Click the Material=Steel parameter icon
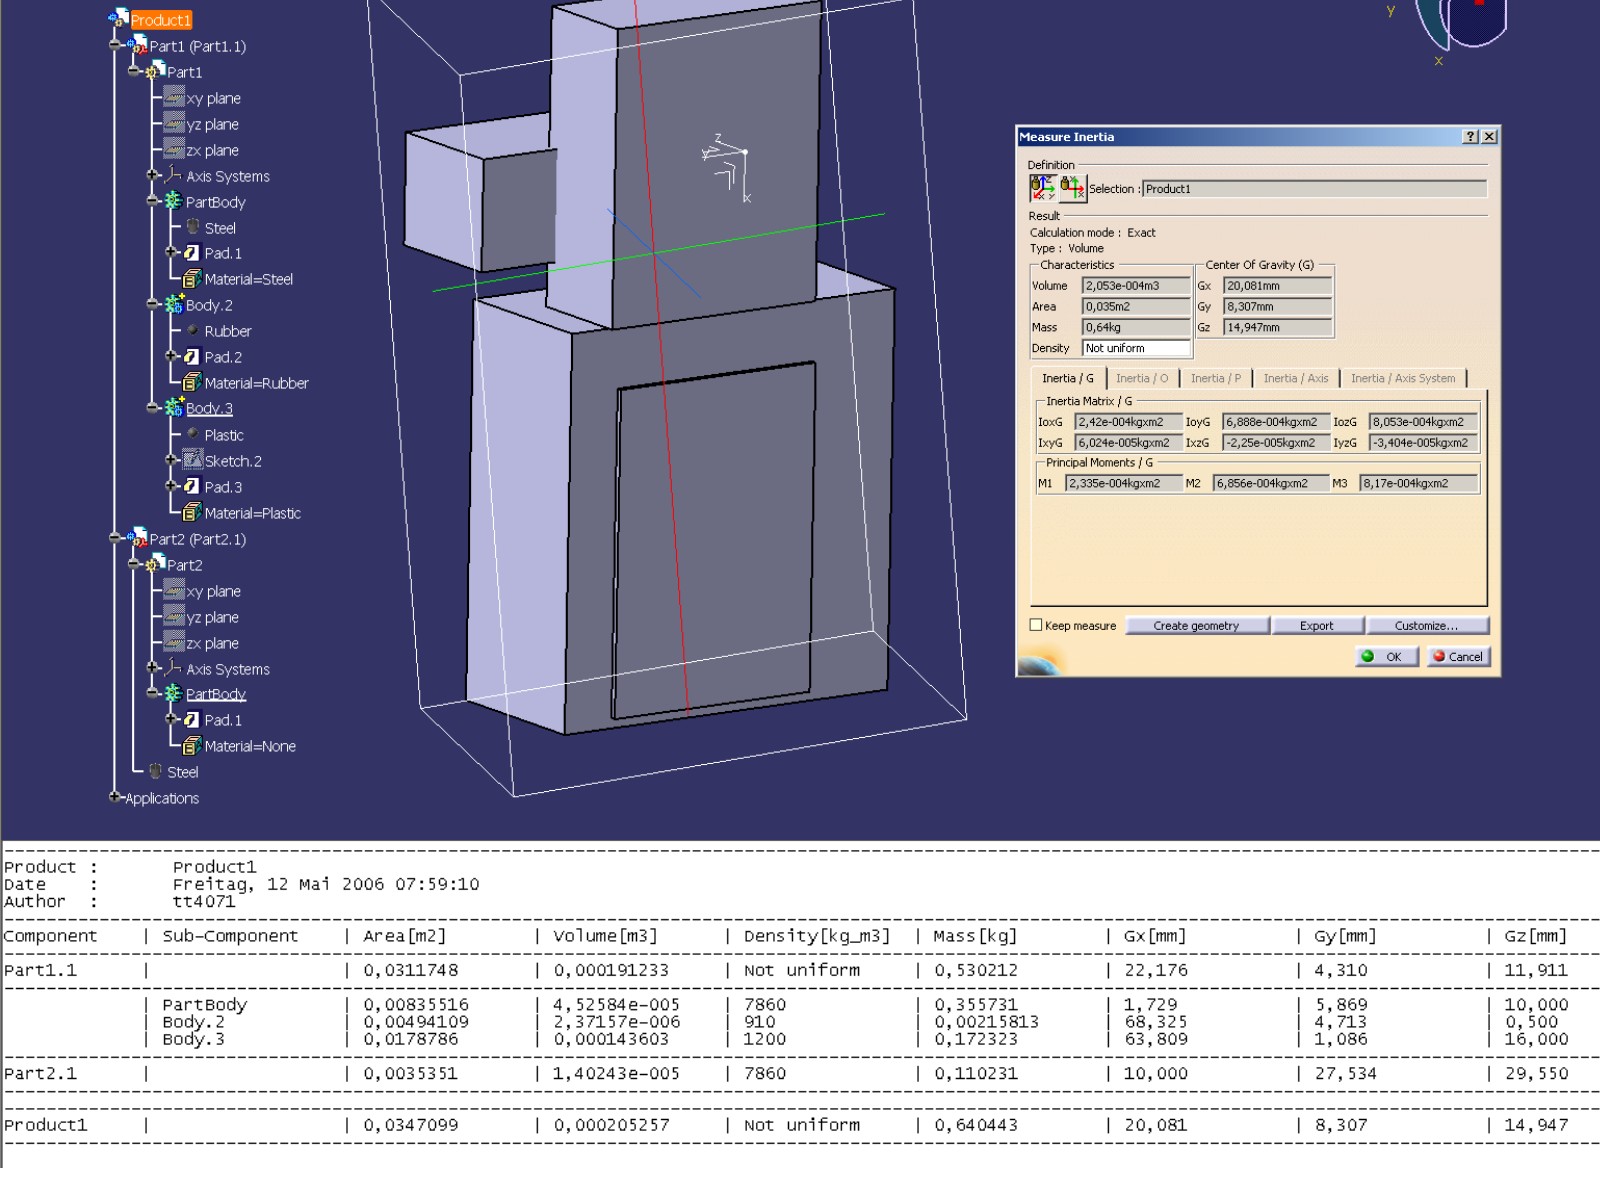Viewport: 1600px width, 1200px height. pyautogui.click(x=192, y=279)
